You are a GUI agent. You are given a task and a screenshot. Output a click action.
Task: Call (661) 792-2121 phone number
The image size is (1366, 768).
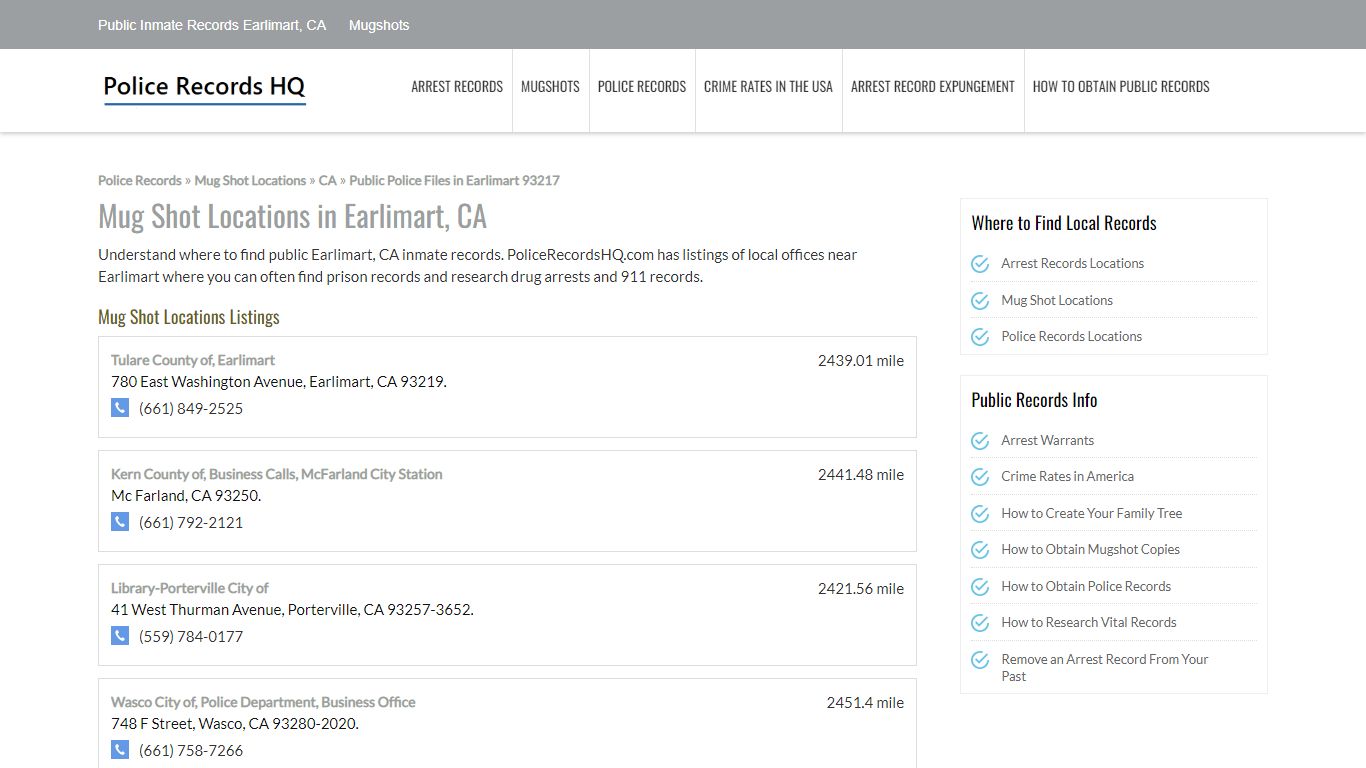(191, 522)
